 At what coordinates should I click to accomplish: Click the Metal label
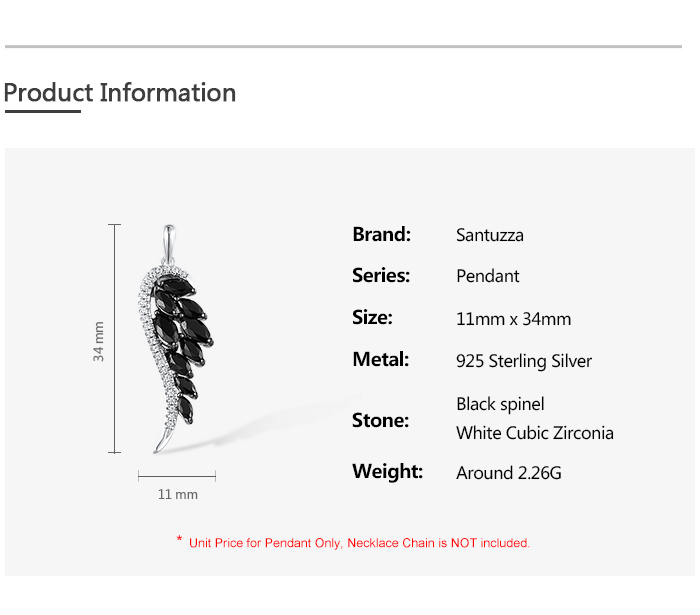[380, 360]
